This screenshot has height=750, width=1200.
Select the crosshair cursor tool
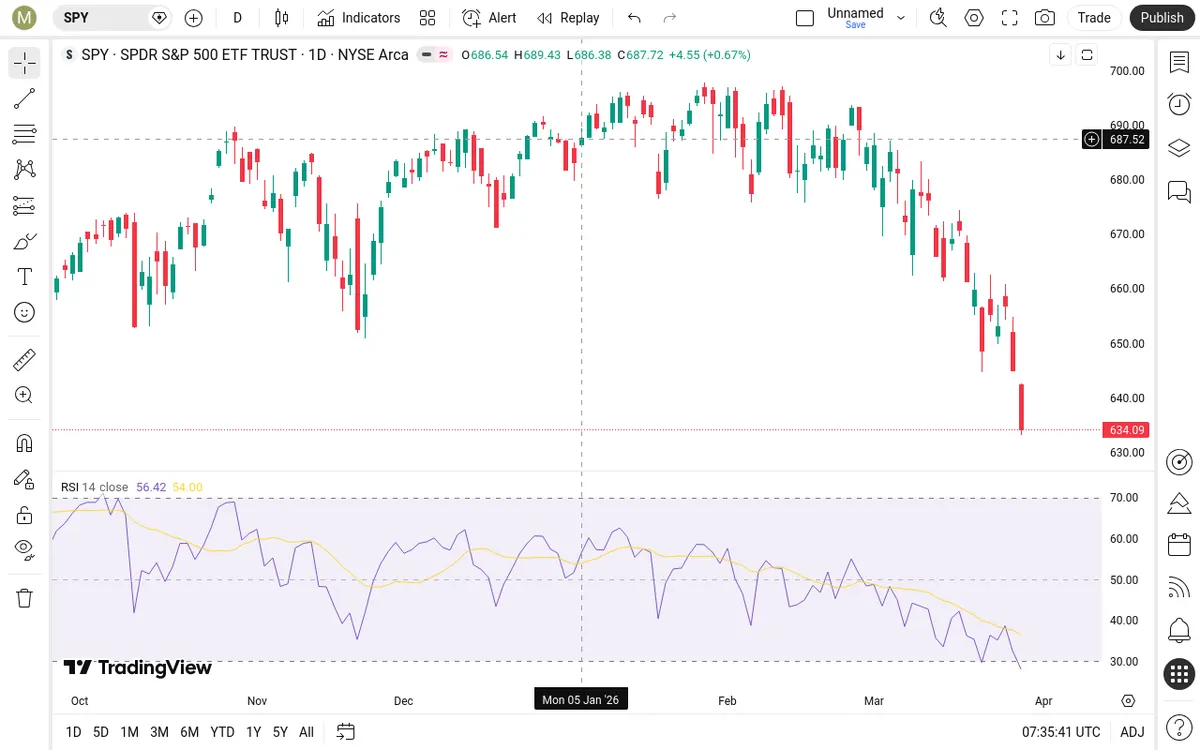(x=25, y=64)
